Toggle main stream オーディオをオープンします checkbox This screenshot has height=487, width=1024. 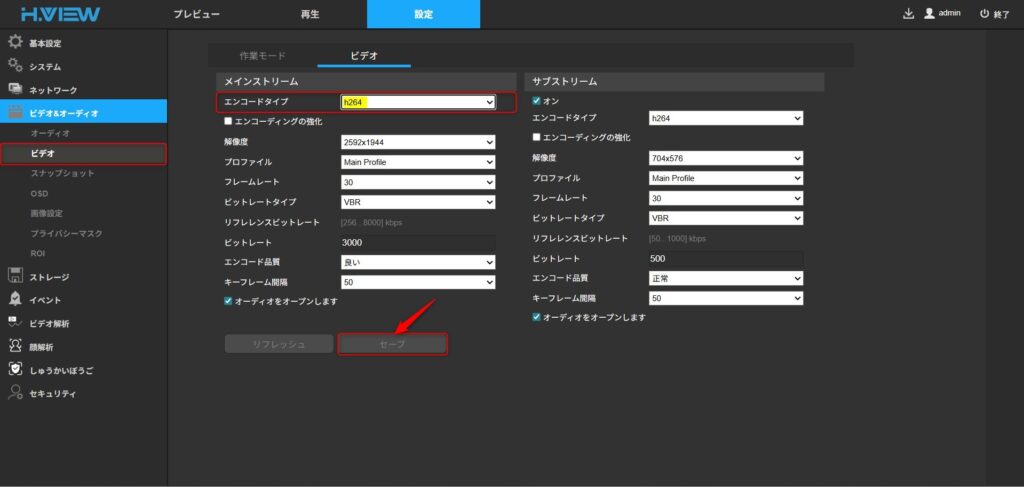click(228, 302)
